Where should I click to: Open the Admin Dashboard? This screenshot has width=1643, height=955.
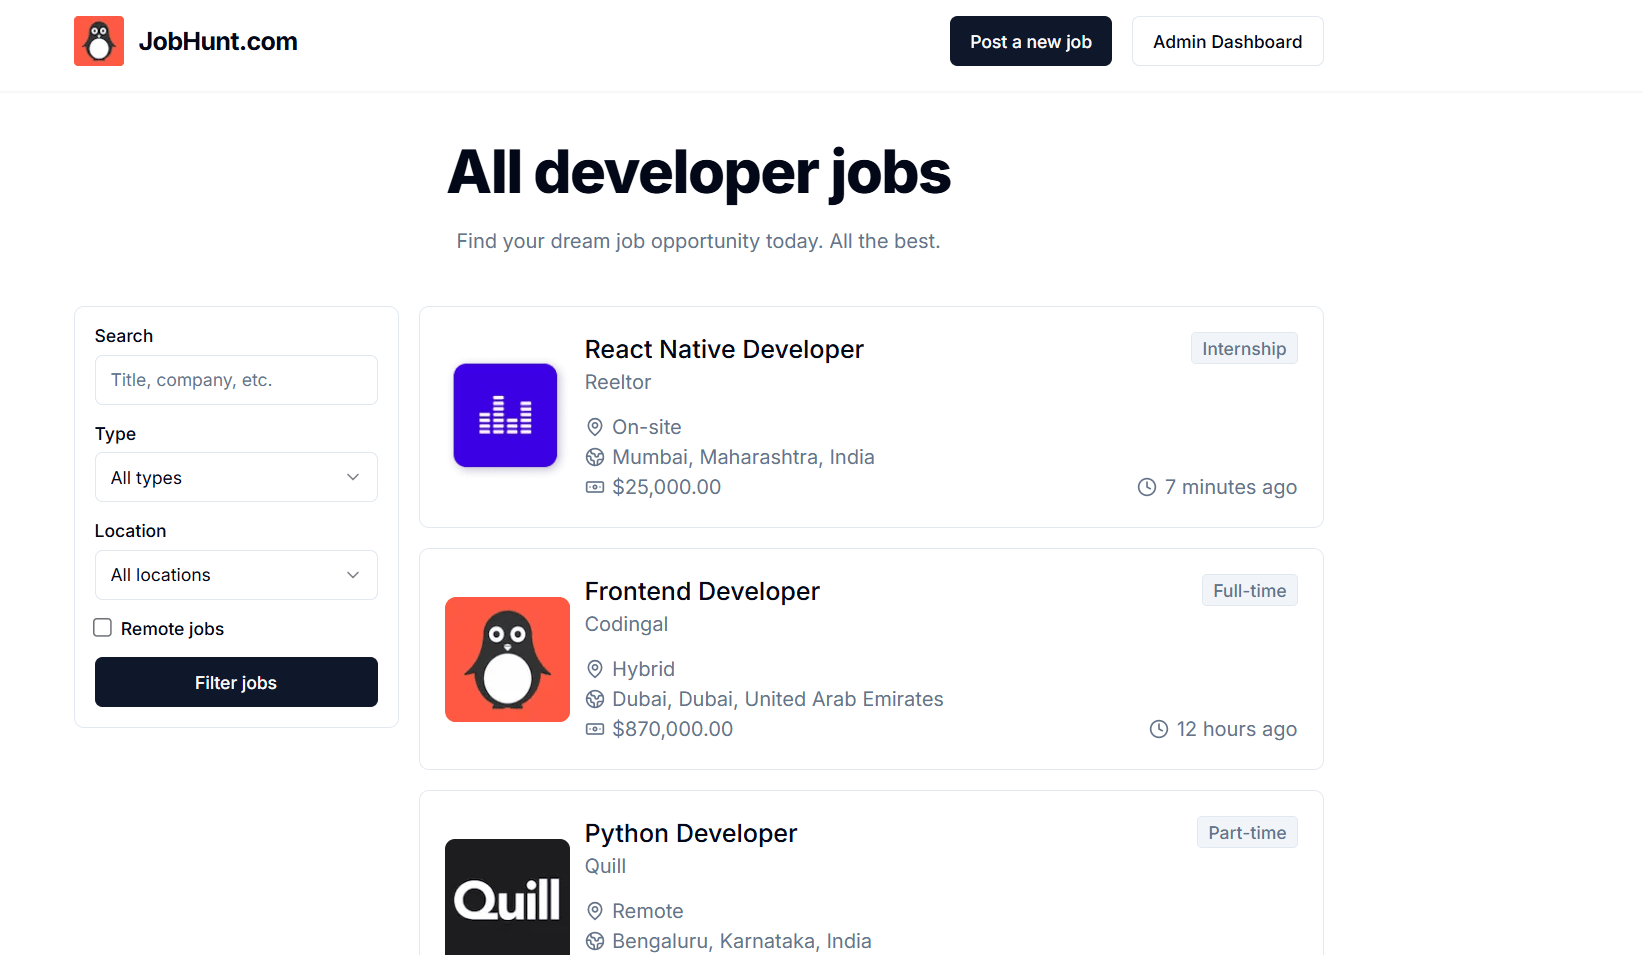[1227, 41]
